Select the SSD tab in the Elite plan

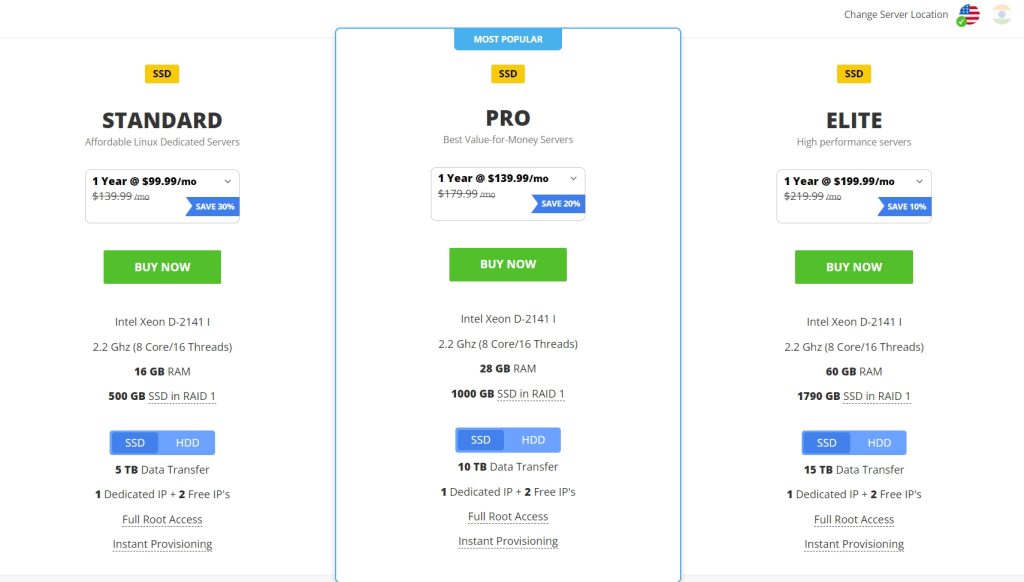coord(827,443)
